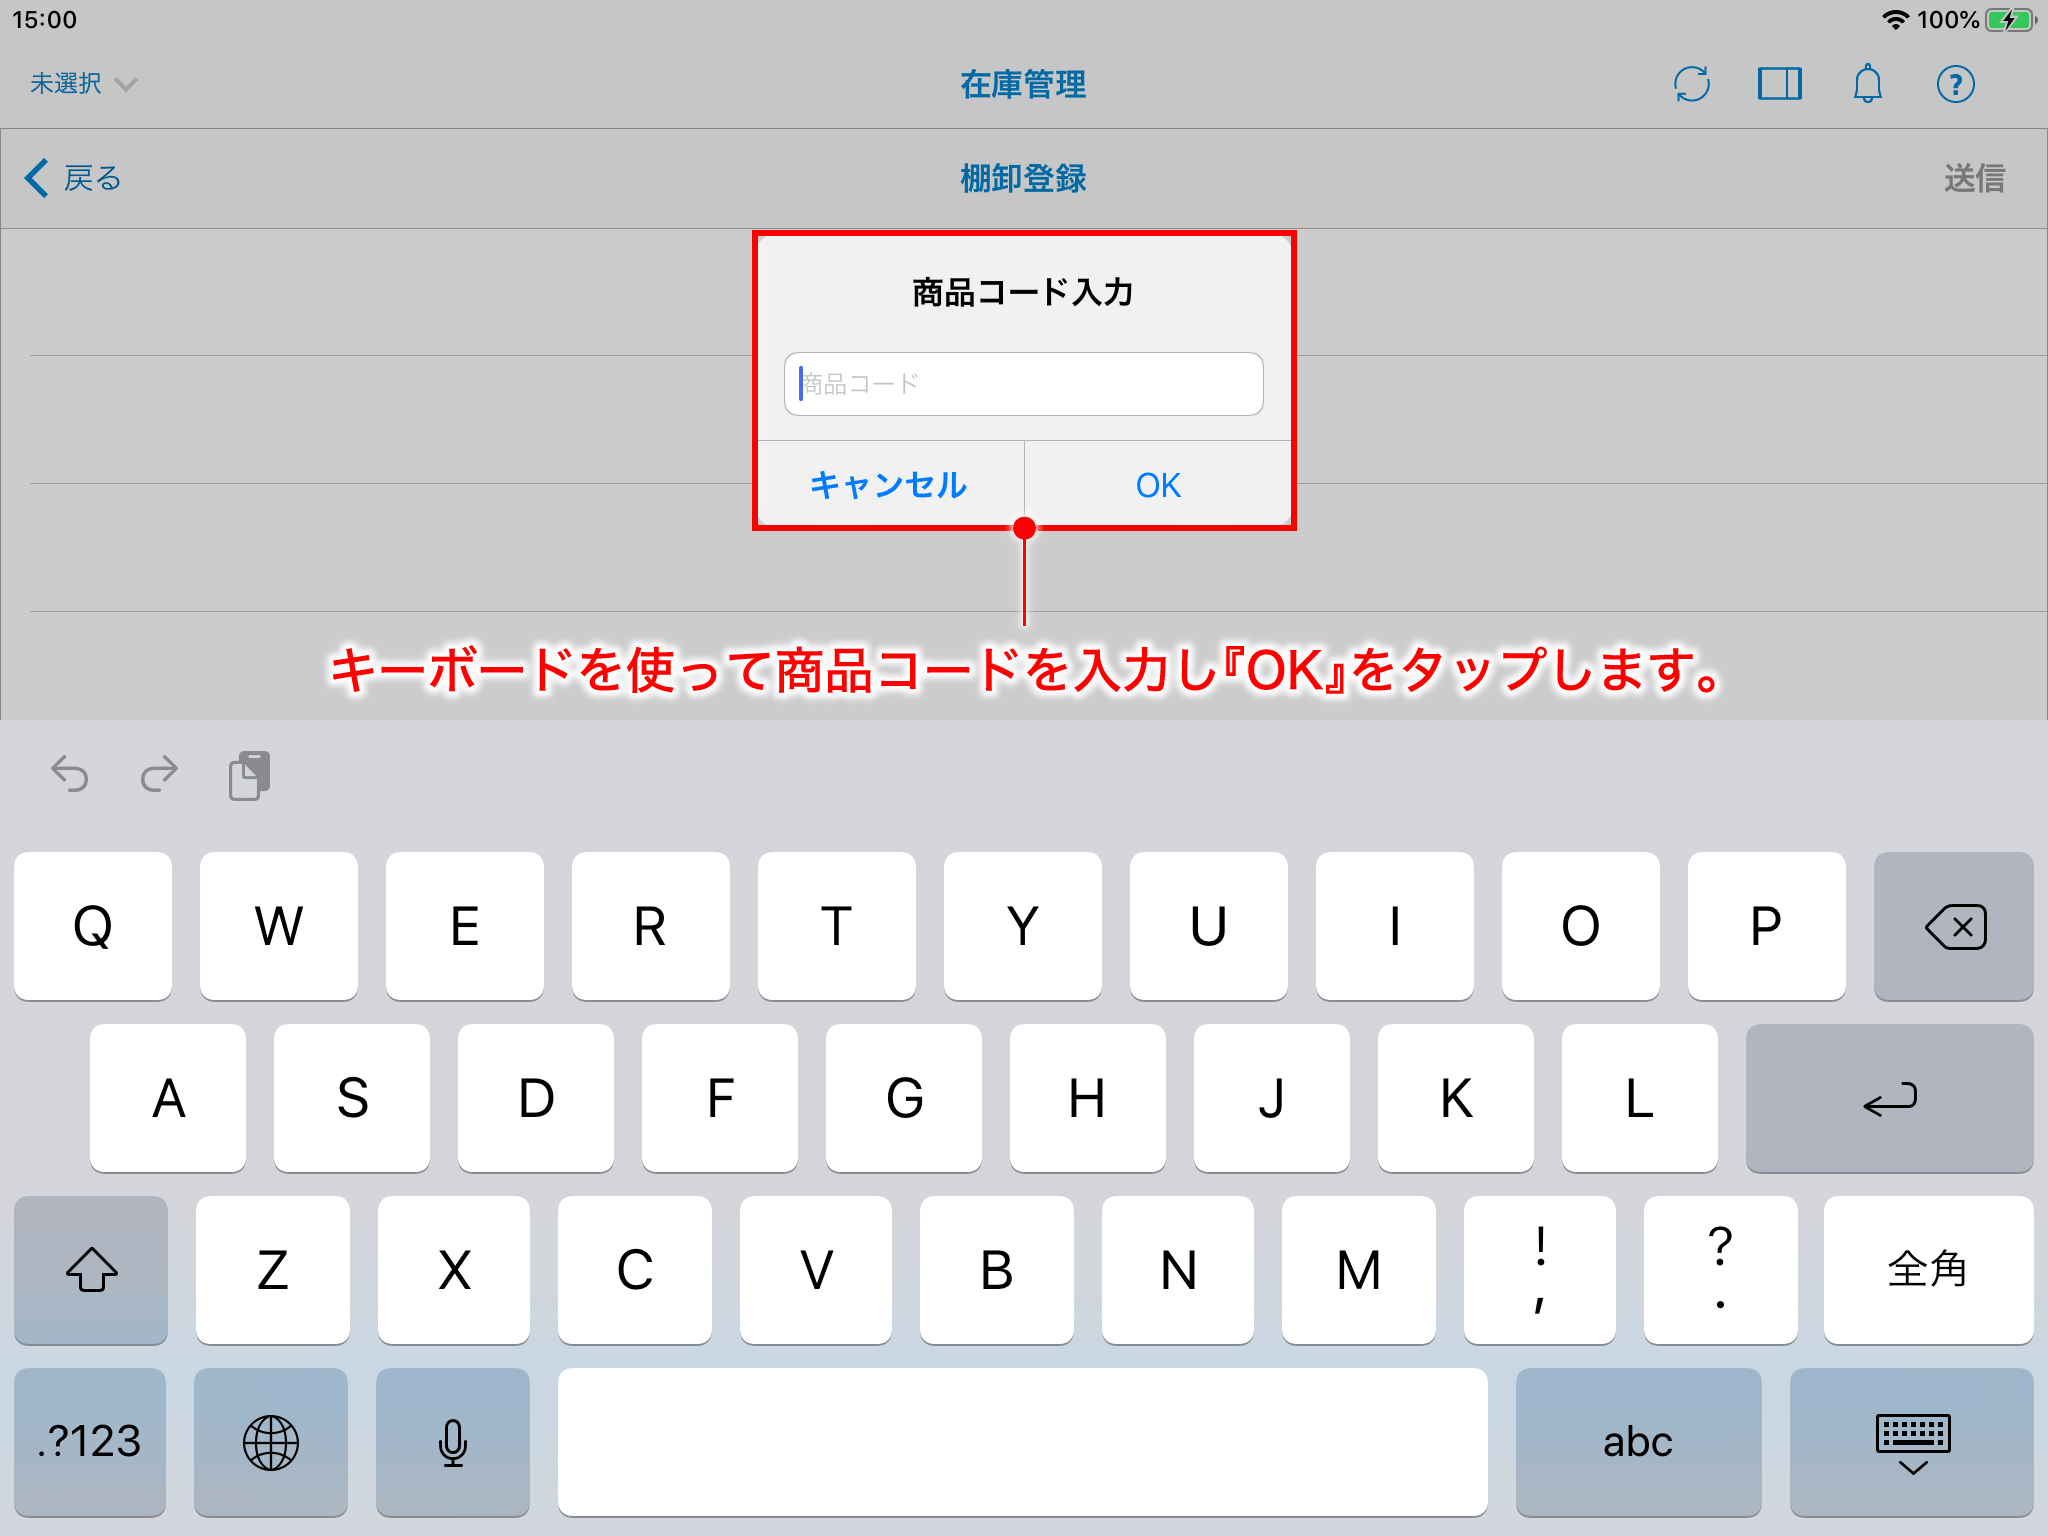2048x1536 pixels.
Task: Toggle the 全角 full-width key
Action: pyautogui.click(x=1927, y=1270)
